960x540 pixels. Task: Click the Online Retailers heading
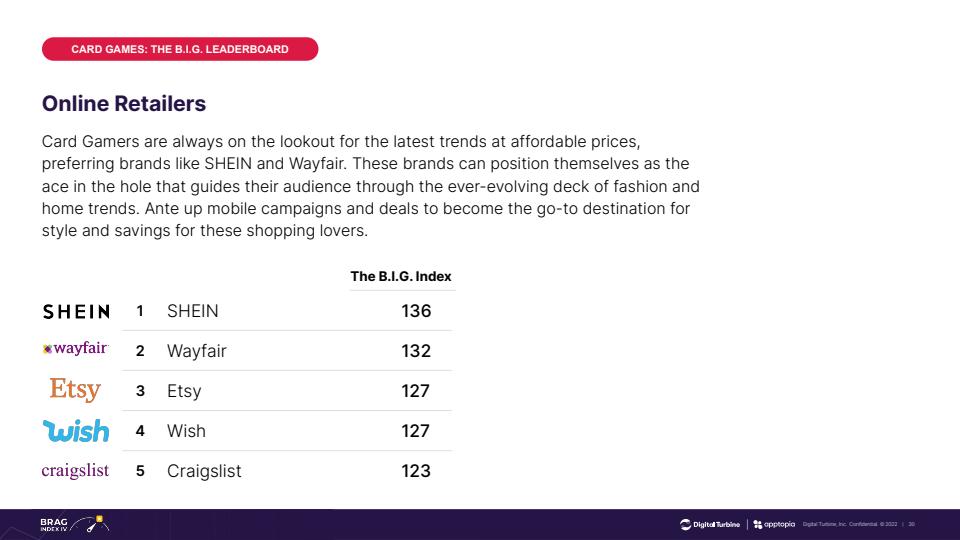pyautogui.click(x=124, y=103)
